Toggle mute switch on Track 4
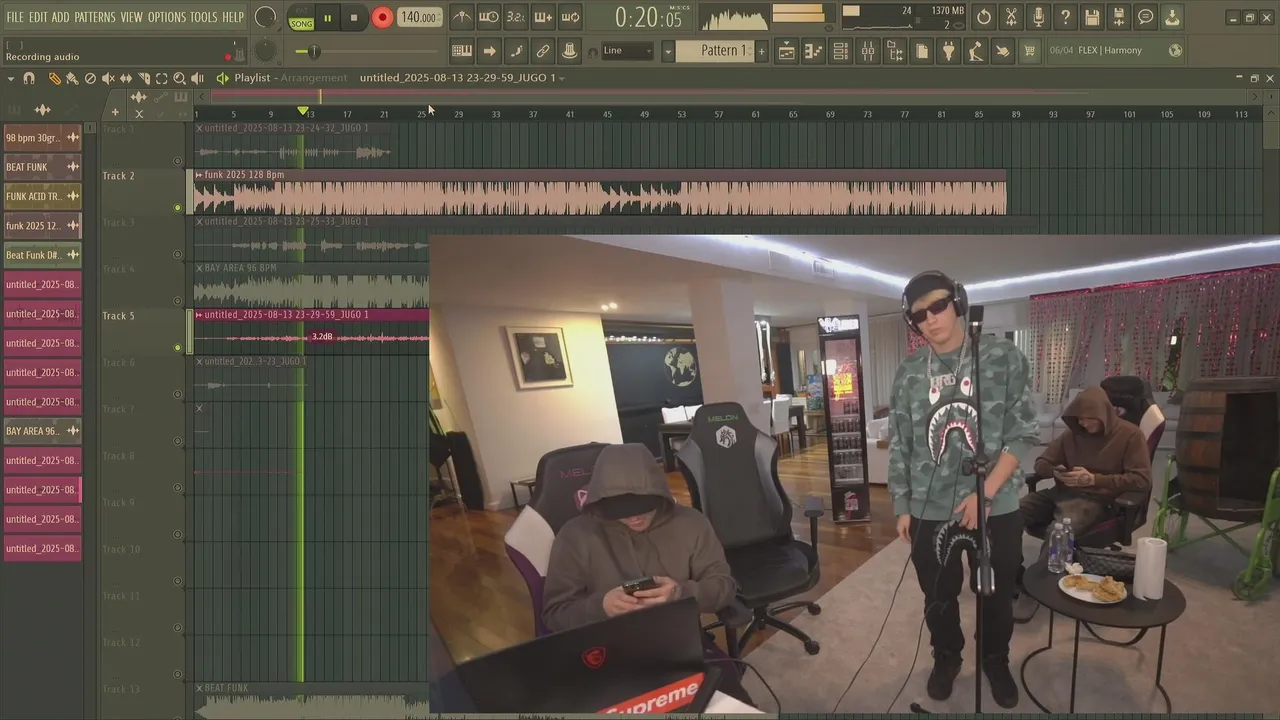Screen dimensions: 1280x720 (x=178, y=301)
